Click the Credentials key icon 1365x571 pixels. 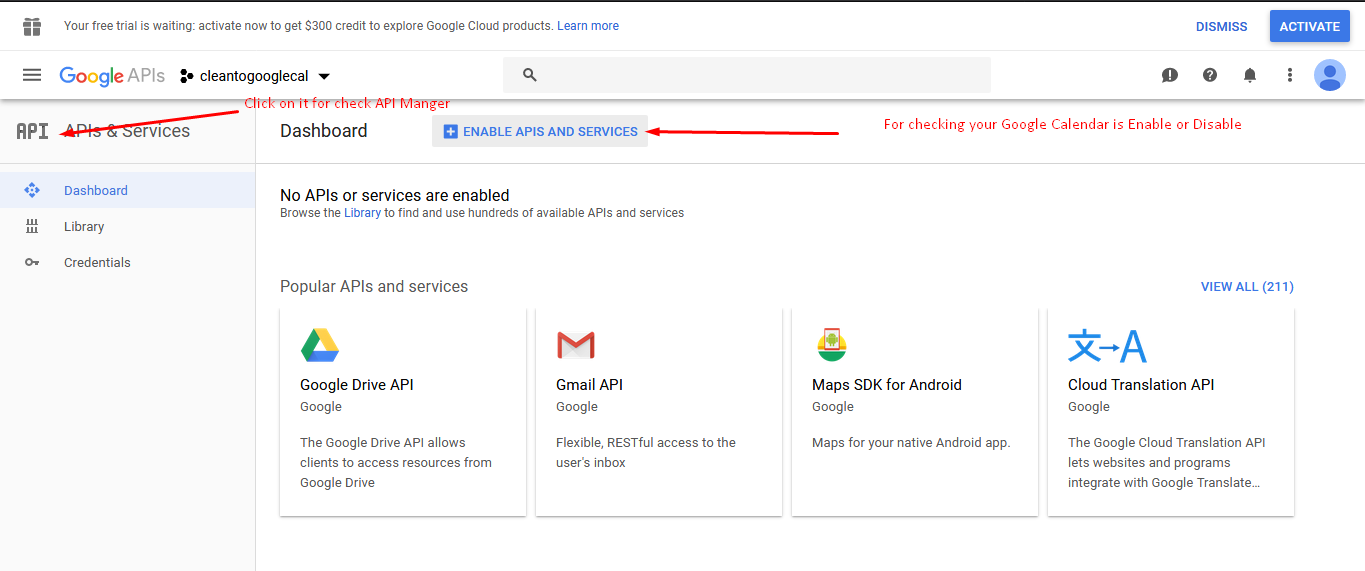coord(32,262)
